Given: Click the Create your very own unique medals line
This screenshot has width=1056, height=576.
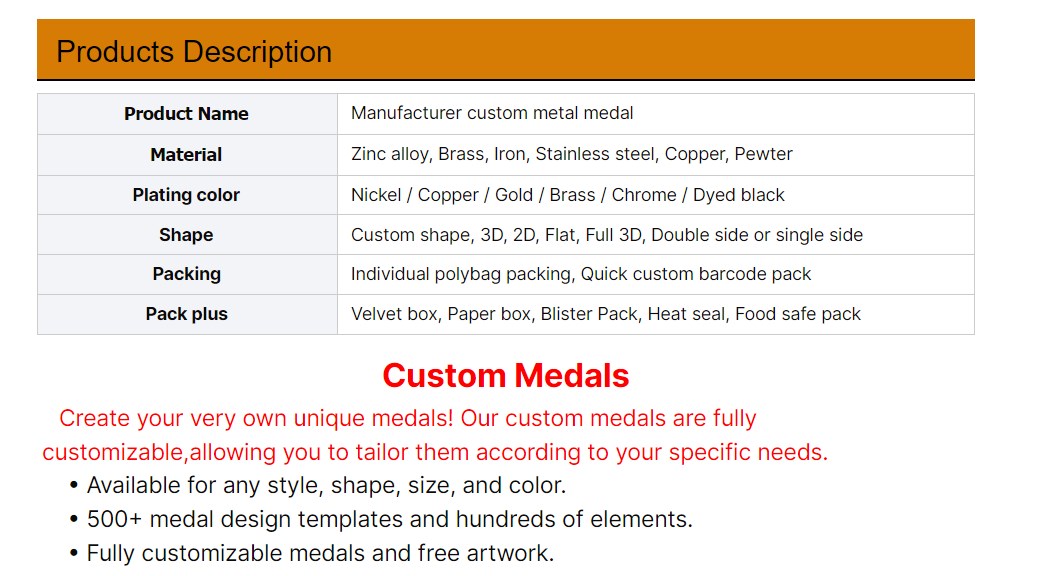Looking at the screenshot, I should click(x=407, y=418).
